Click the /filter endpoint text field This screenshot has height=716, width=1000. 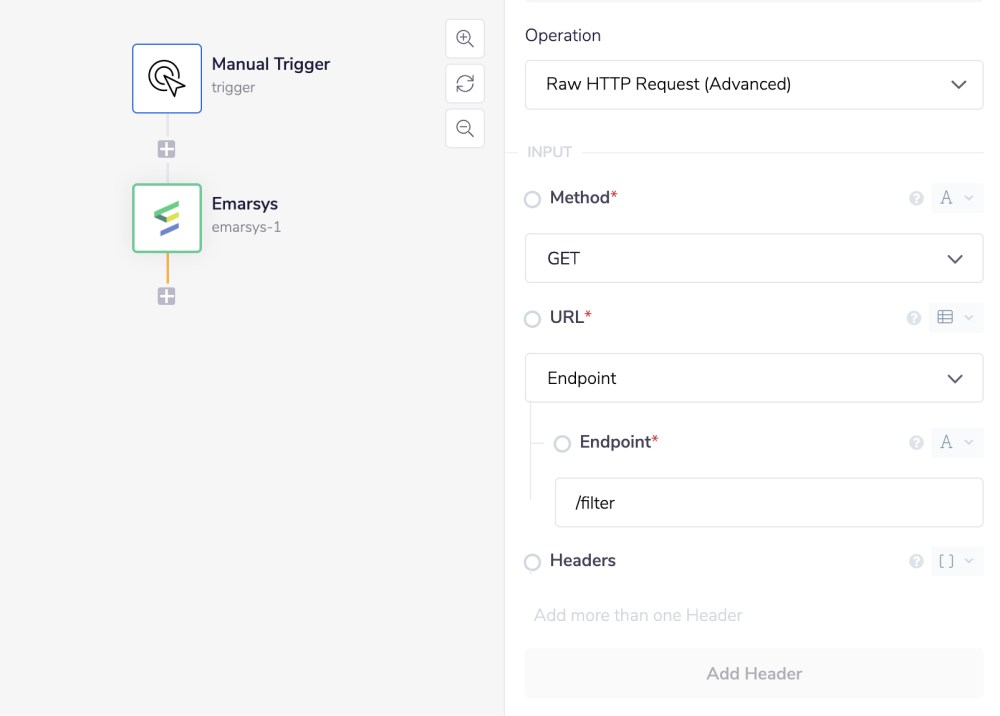coord(768,503)
